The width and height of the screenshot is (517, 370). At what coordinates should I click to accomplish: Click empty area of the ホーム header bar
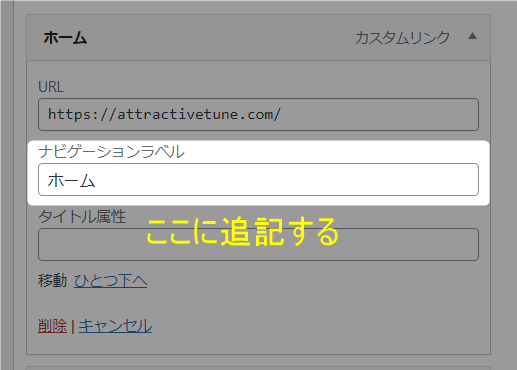[x=220, y=37]
